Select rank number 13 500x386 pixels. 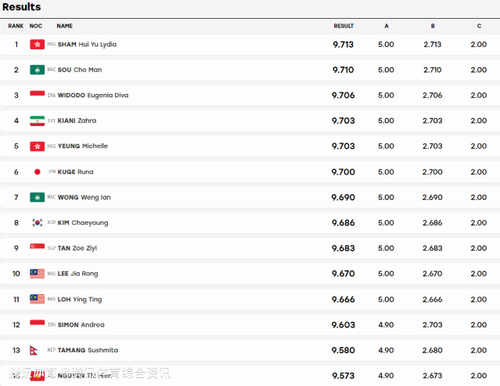click(16, 350)
